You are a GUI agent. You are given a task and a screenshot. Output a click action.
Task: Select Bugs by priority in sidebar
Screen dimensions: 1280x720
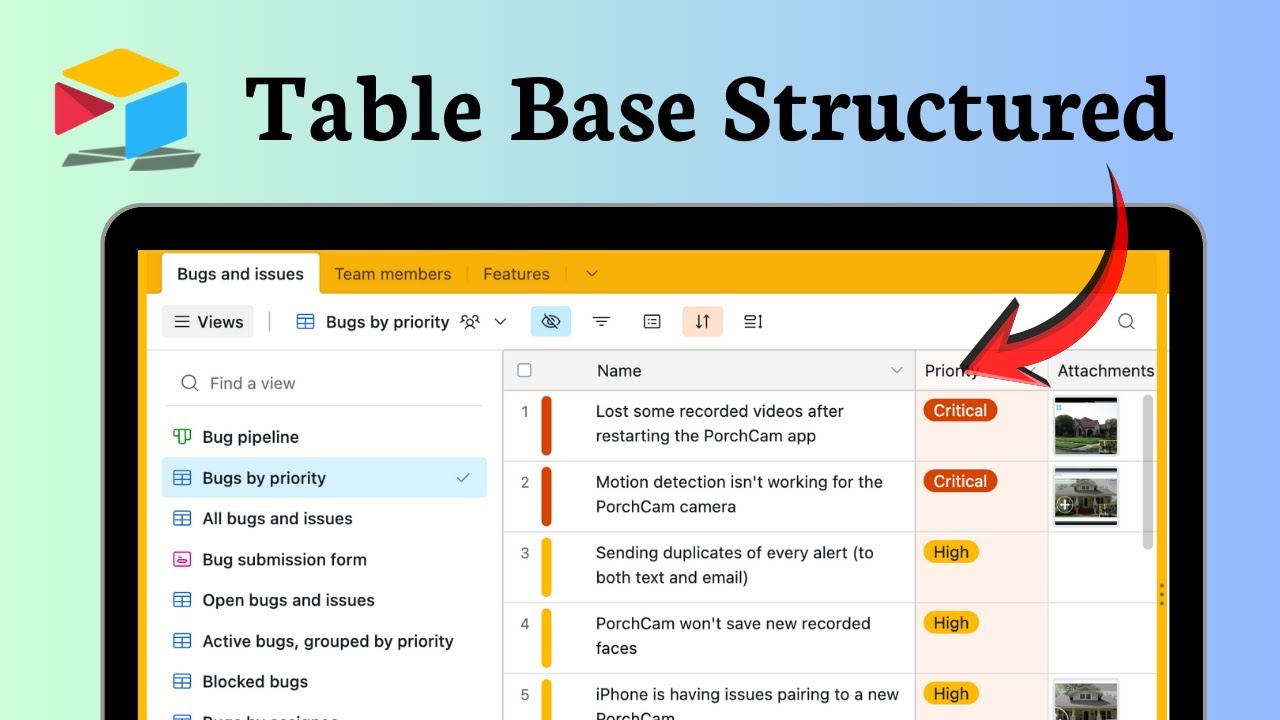(x=324, y=478)
